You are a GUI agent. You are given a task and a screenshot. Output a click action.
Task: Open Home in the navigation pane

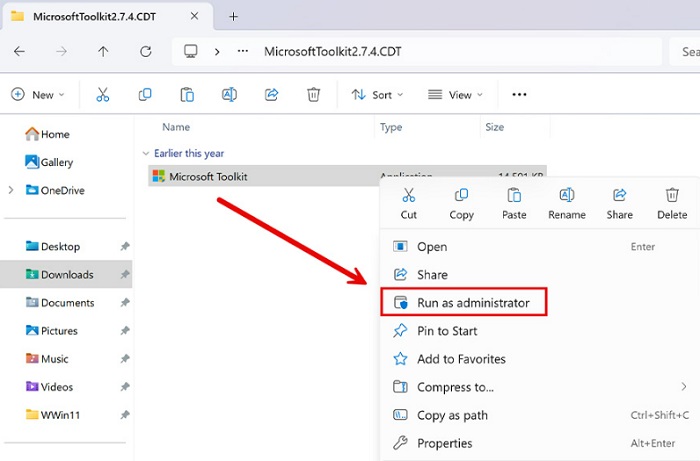47,134
